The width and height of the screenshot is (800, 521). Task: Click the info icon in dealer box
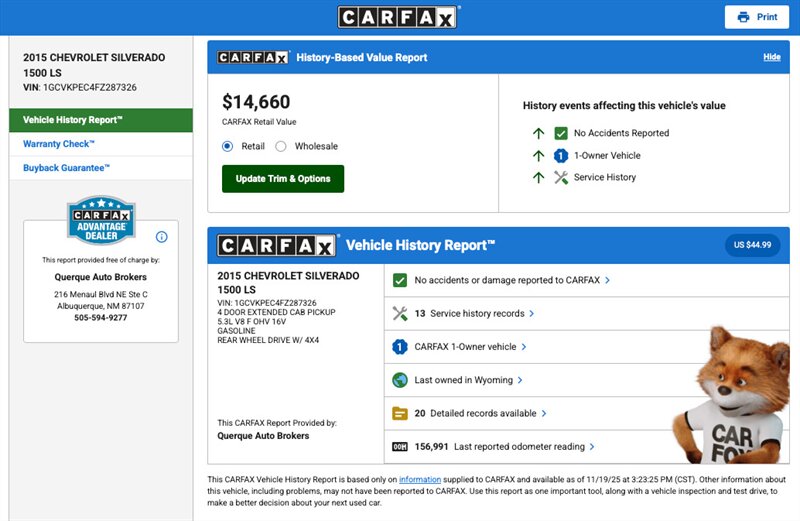[162, 237]
